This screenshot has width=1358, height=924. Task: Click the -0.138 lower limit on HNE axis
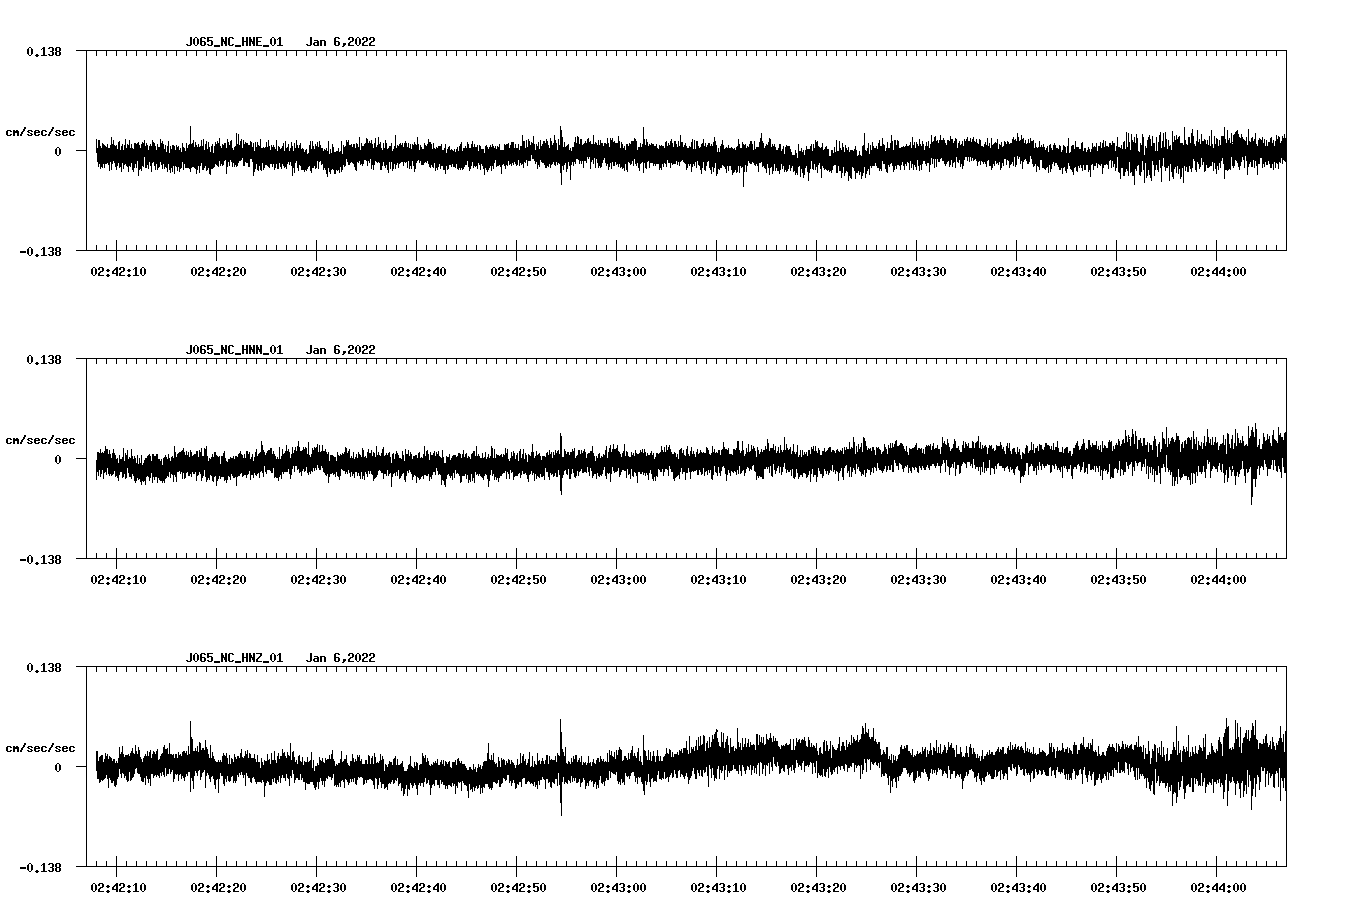[40, 252]
